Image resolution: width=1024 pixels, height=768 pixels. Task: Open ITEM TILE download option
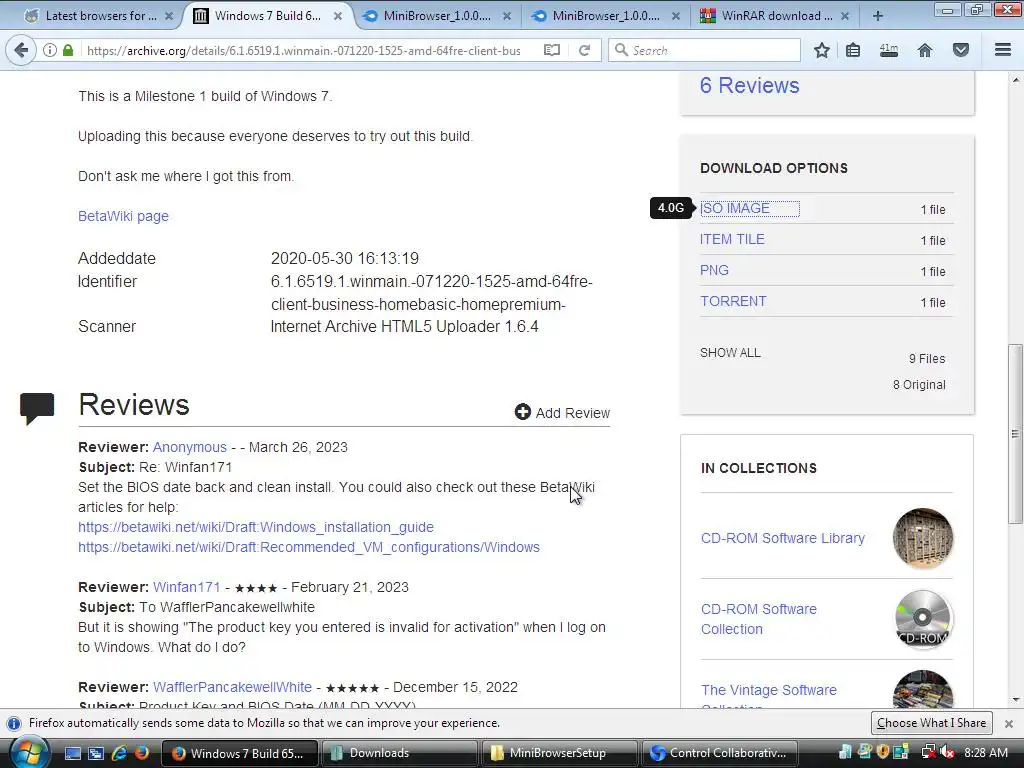click(x=732, y=239)
